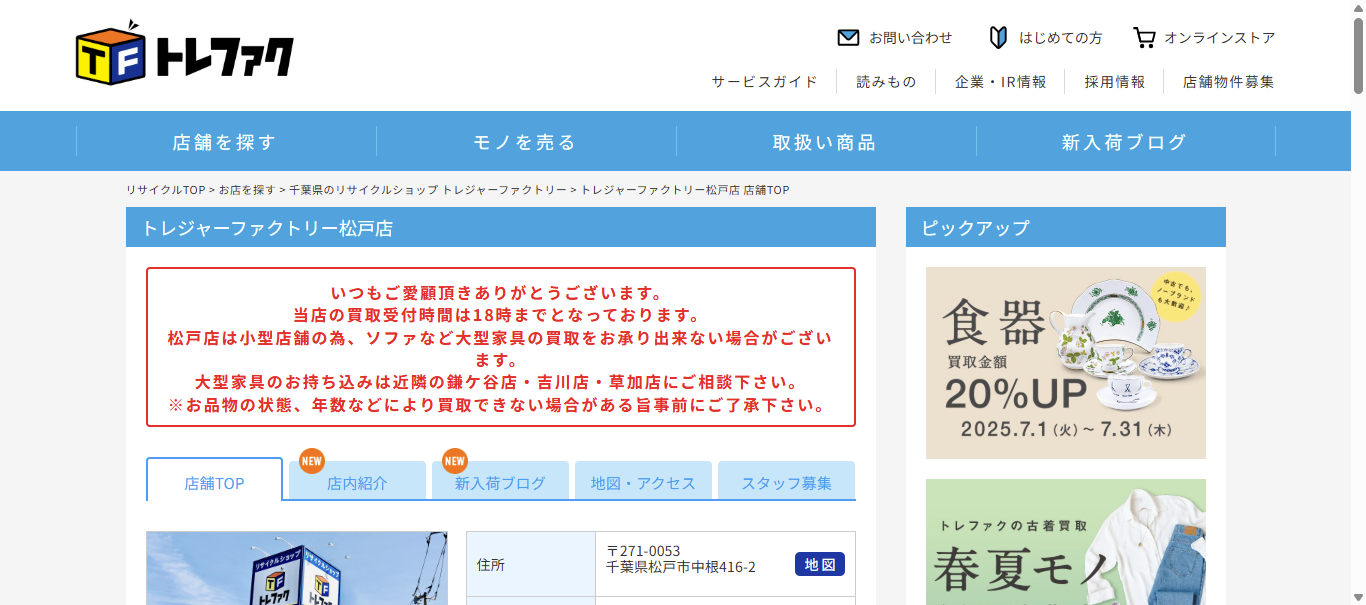Open 読みもの link in header
Screen dimensions: 1366x605
pos(886,82)
